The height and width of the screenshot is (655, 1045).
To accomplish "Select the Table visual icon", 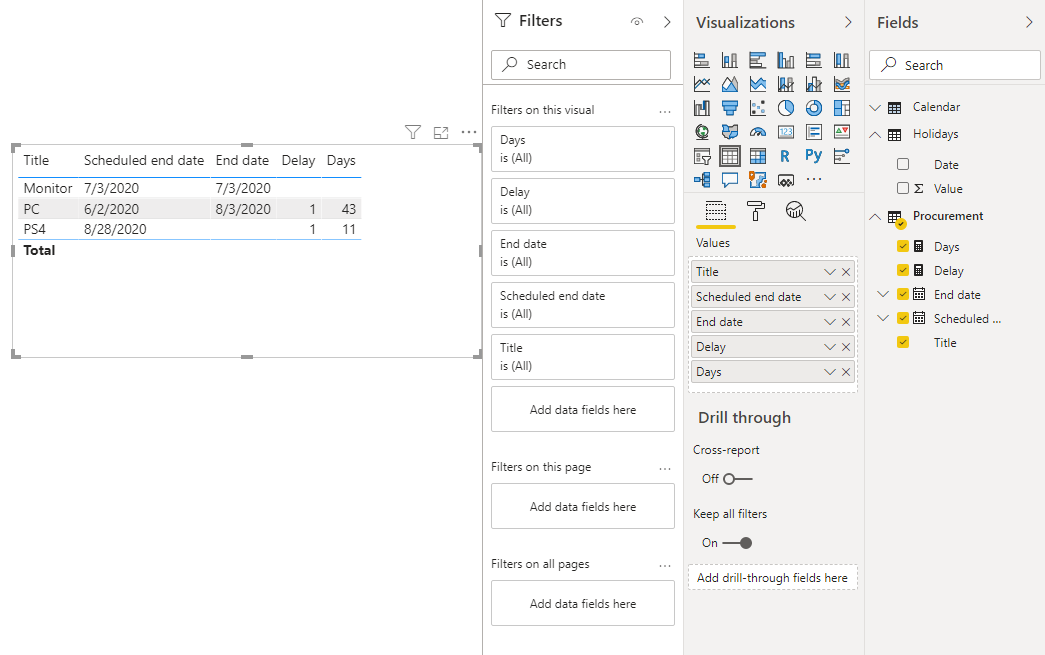I will 730,156.
